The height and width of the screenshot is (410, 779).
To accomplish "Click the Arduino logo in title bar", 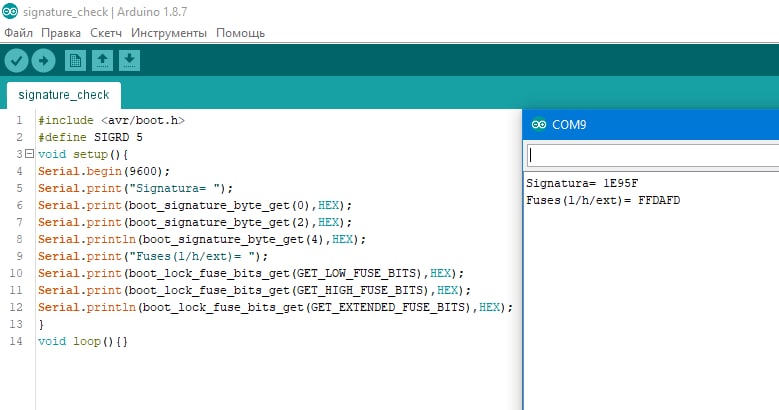I will [10, 11].
